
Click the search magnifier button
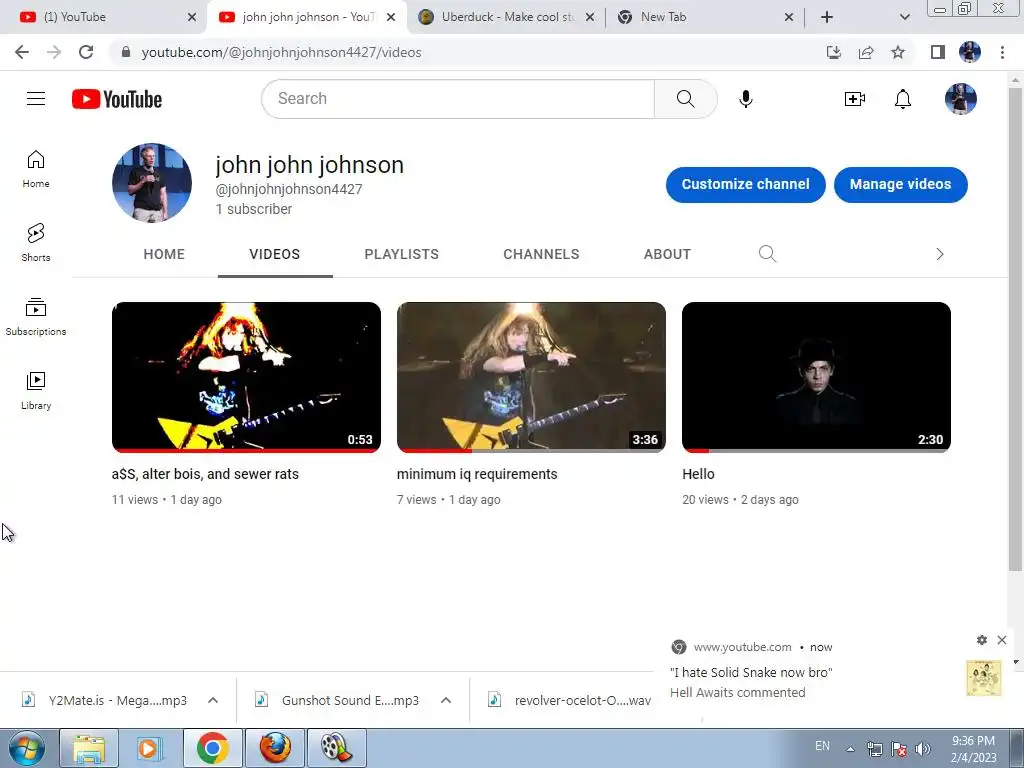[x=685, y=99]
